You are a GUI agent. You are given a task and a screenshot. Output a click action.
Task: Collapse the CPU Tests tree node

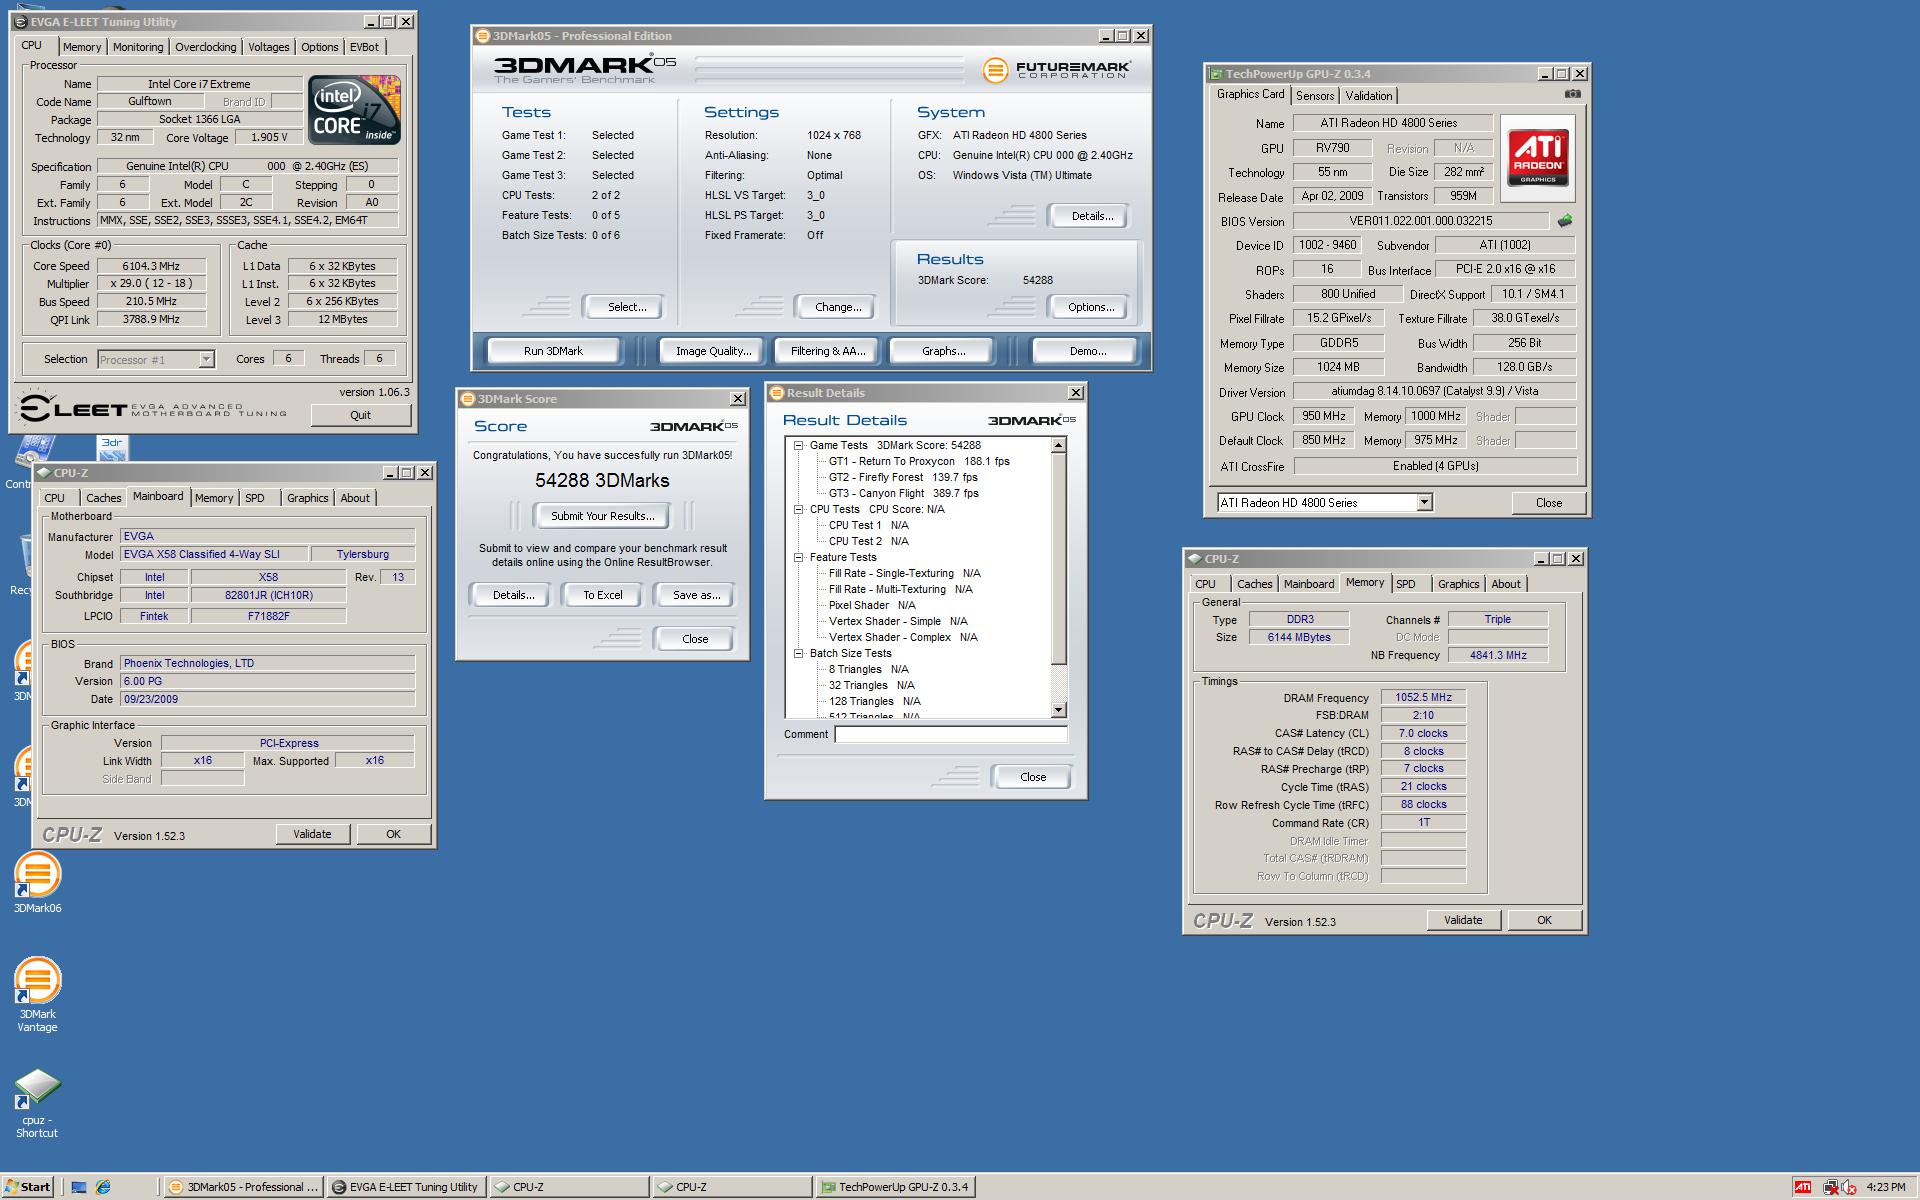799,510
